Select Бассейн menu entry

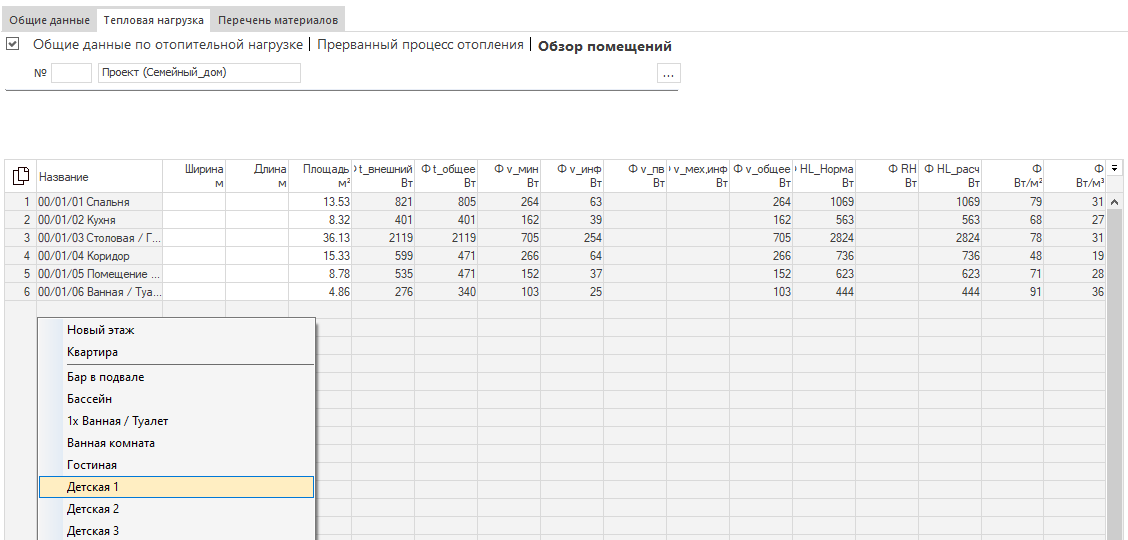click(176, 398)
